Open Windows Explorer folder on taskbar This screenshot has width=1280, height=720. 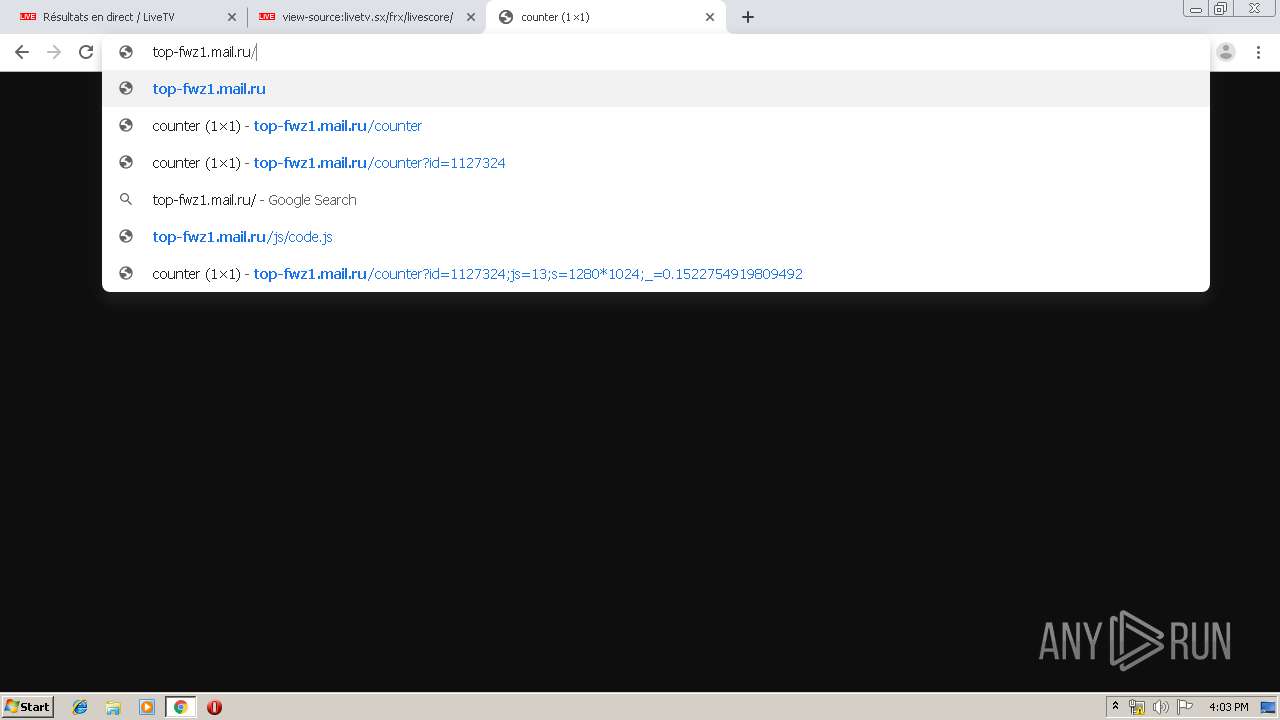click(113, 707)
